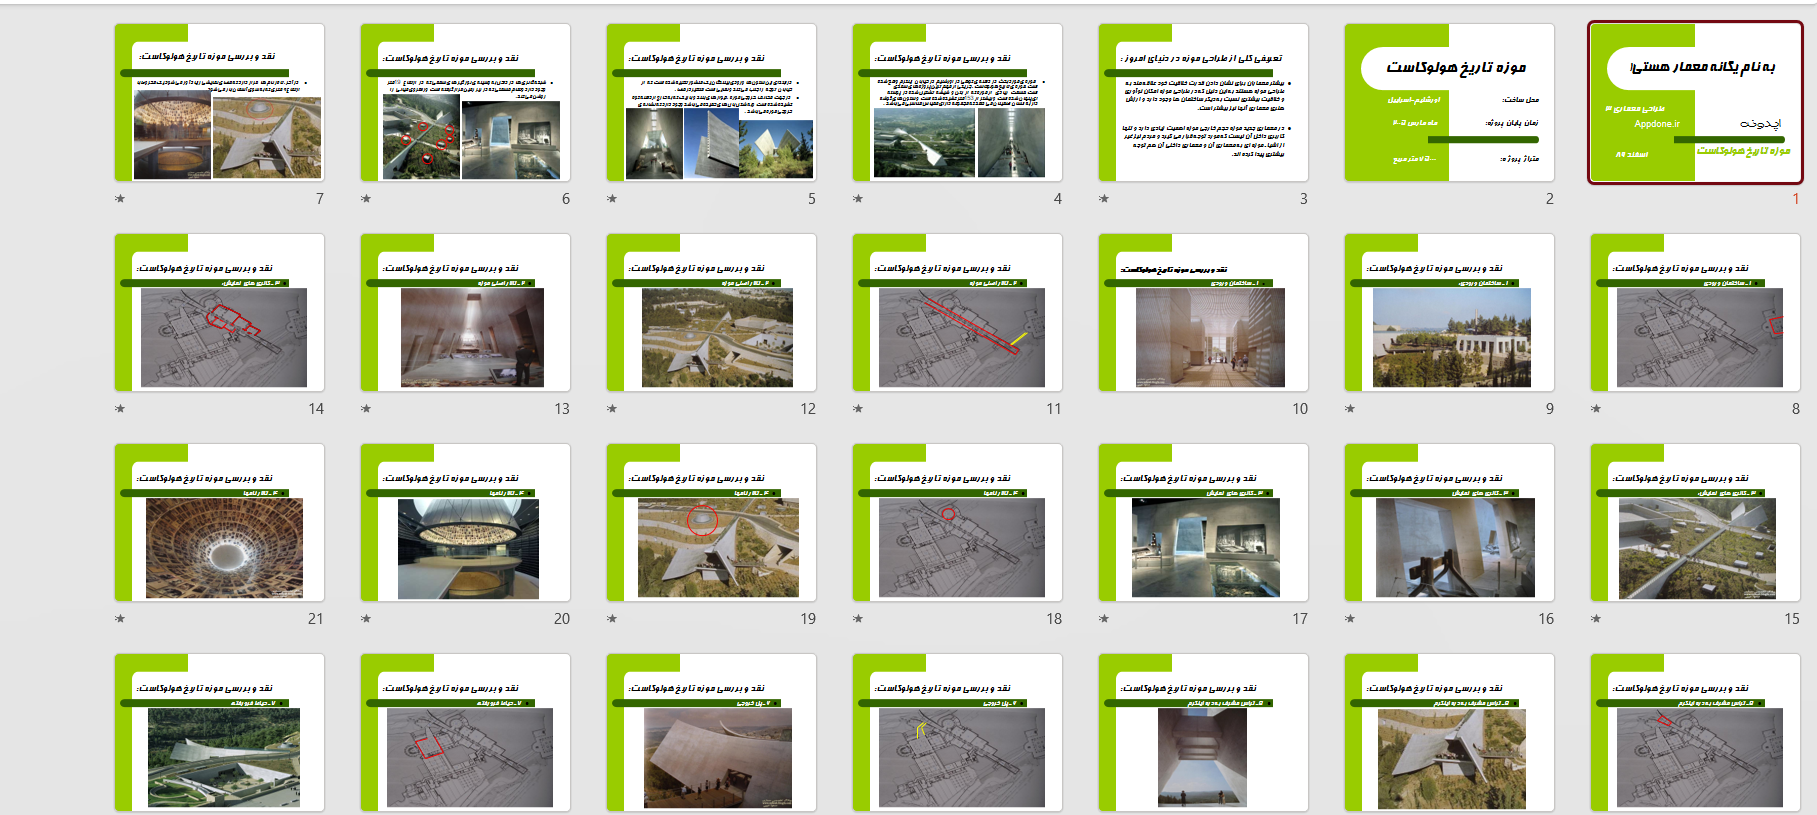Click the star icon below slide 17
This screenshot has height=815, width=1817.
pos(1104,619)
